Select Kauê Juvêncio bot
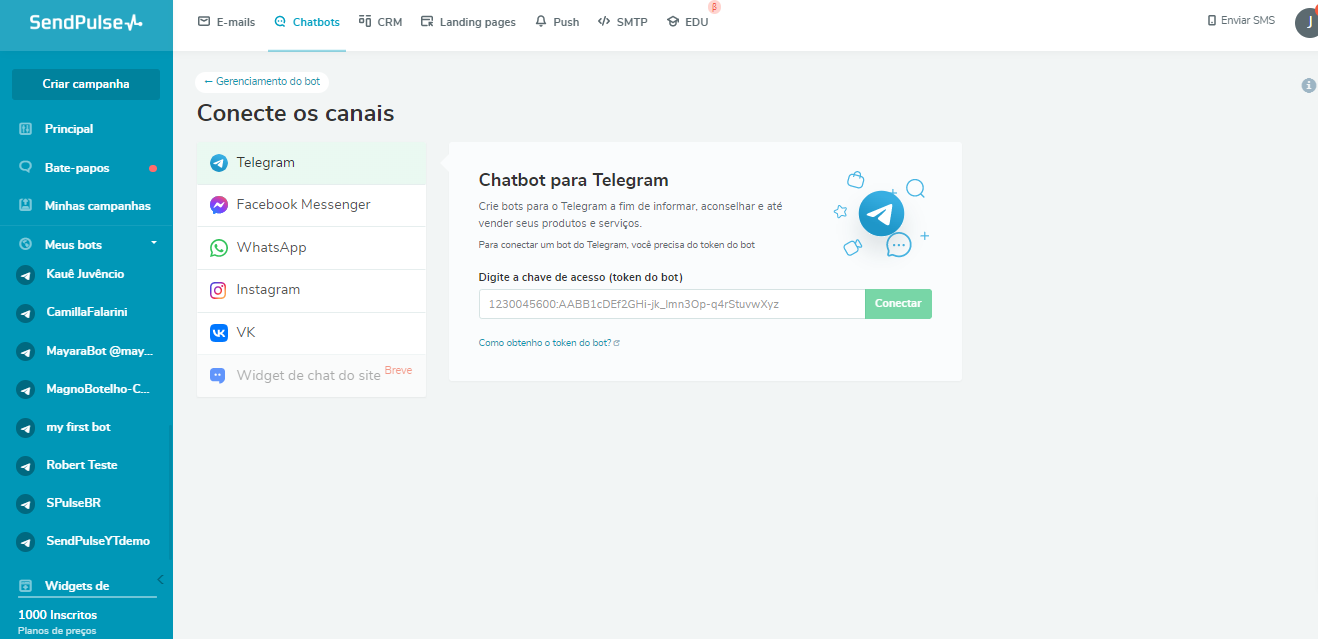 point(86,274)
